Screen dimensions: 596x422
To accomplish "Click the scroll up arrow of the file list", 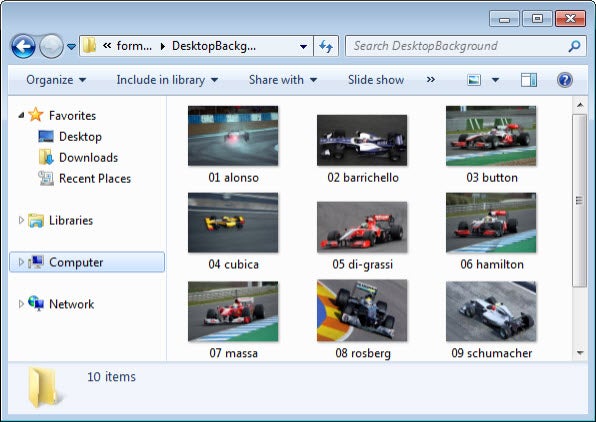I will tap(580, 105).
